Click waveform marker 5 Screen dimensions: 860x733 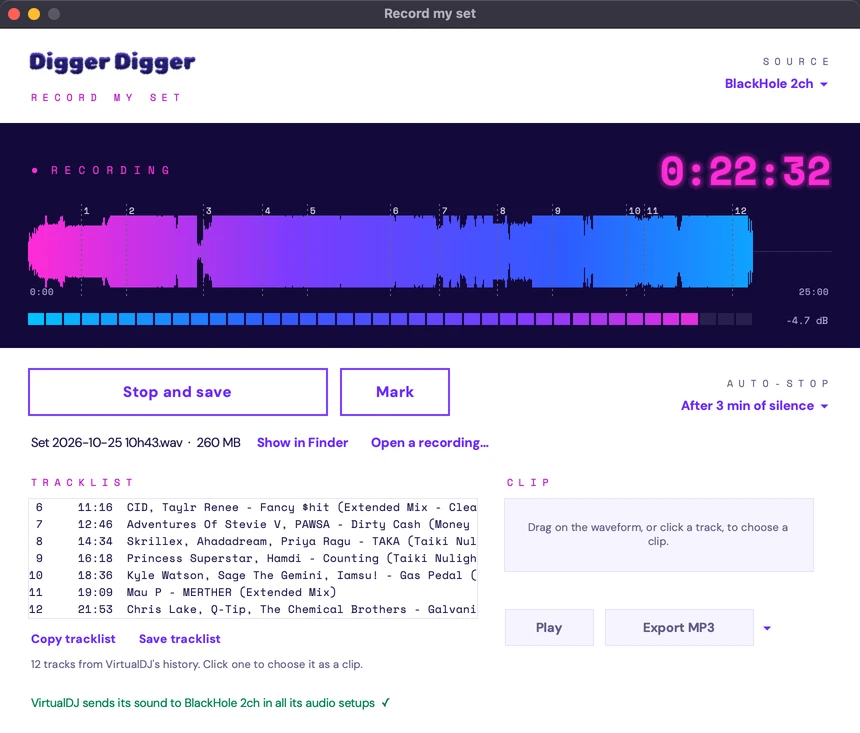(x=312, y=211)
